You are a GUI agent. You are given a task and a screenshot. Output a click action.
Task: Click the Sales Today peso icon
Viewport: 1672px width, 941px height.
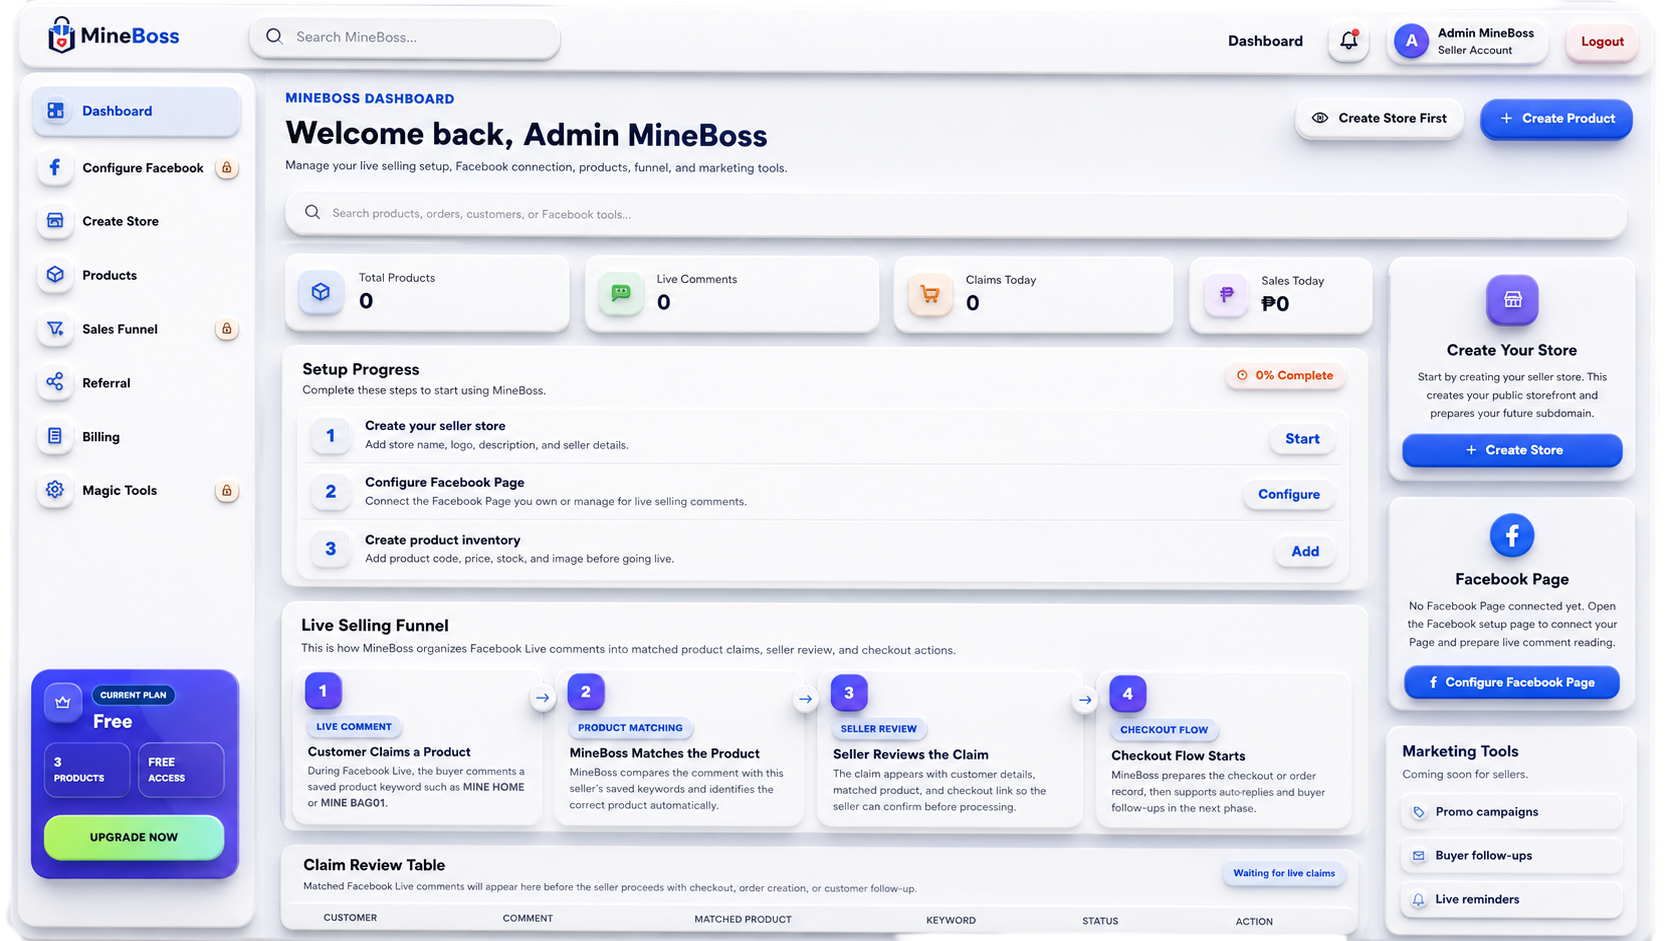(x=1226, y=295)
